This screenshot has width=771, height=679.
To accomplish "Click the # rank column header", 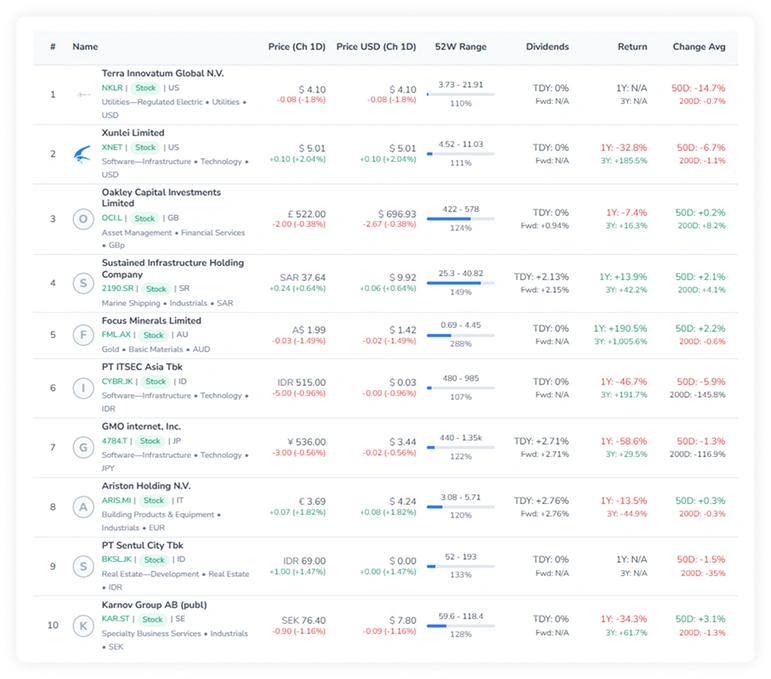I will coord(53,47).
